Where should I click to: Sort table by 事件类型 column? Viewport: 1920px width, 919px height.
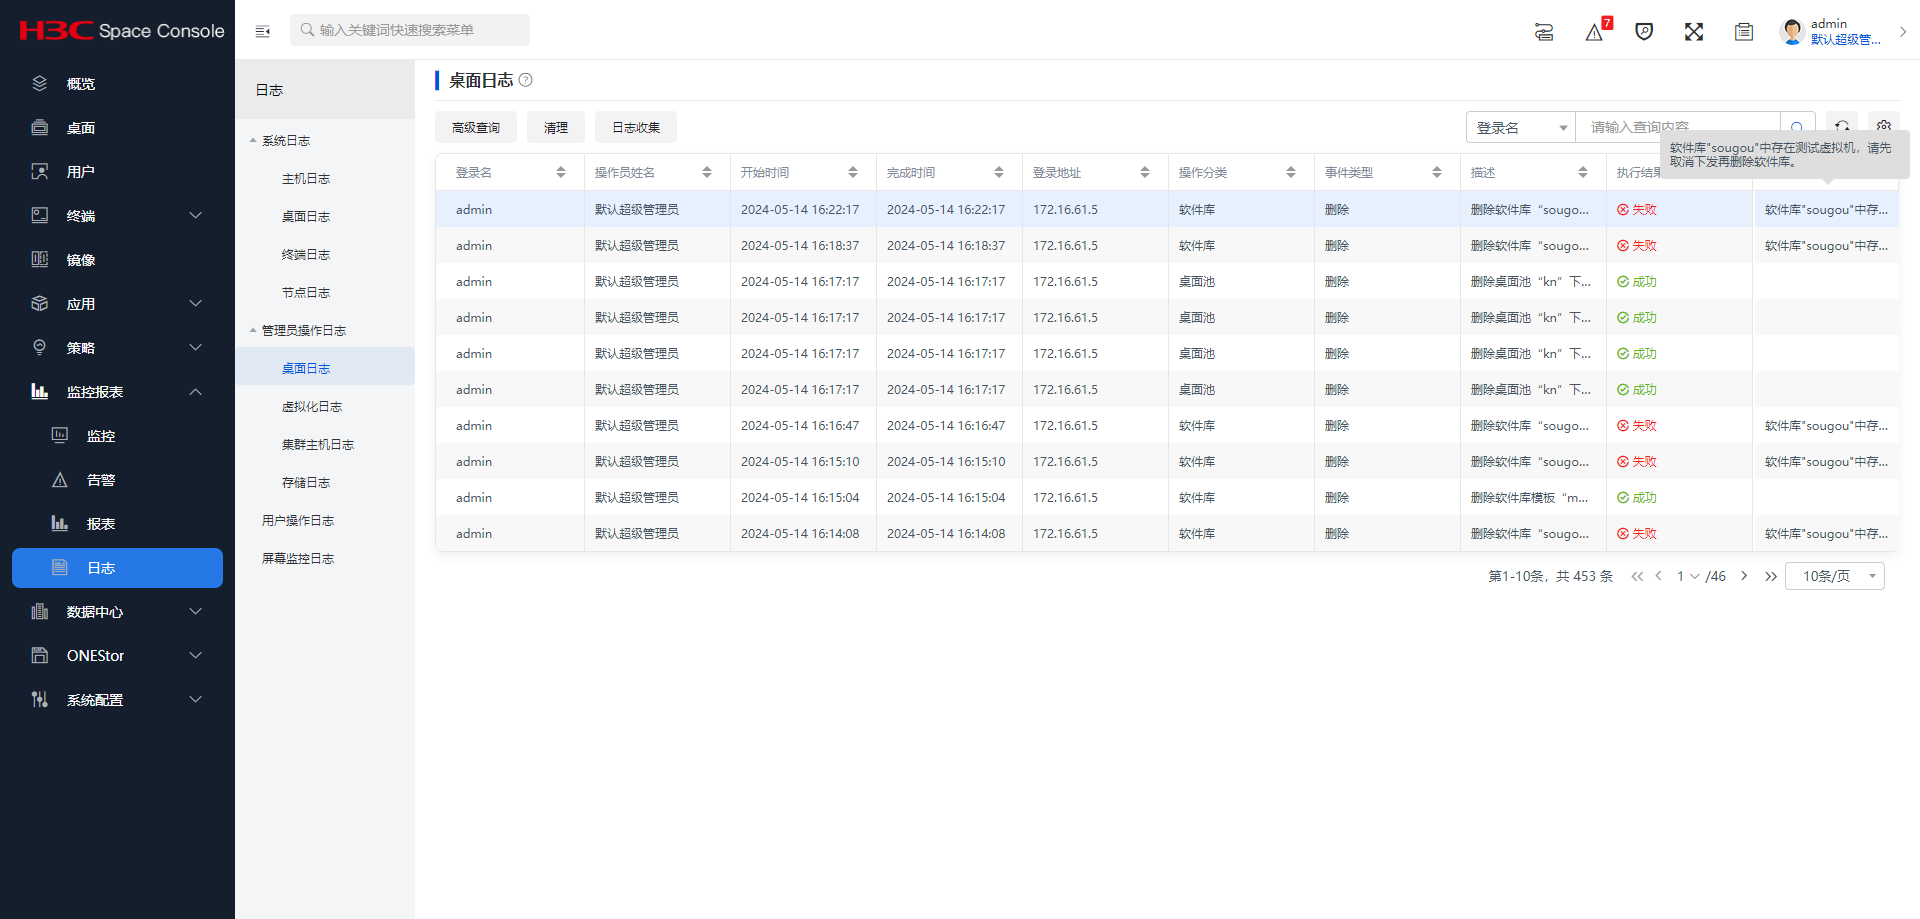(x=1437, y=173)
